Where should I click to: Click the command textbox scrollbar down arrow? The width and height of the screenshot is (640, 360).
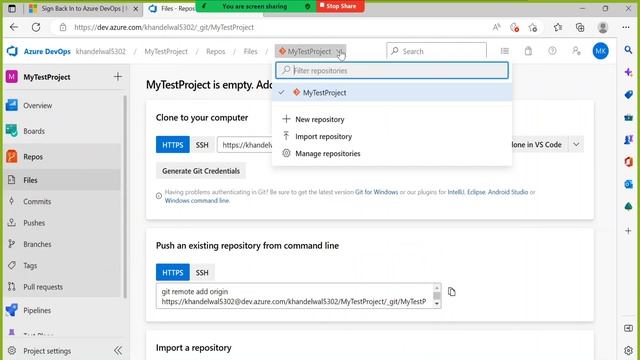pos(437,304)
